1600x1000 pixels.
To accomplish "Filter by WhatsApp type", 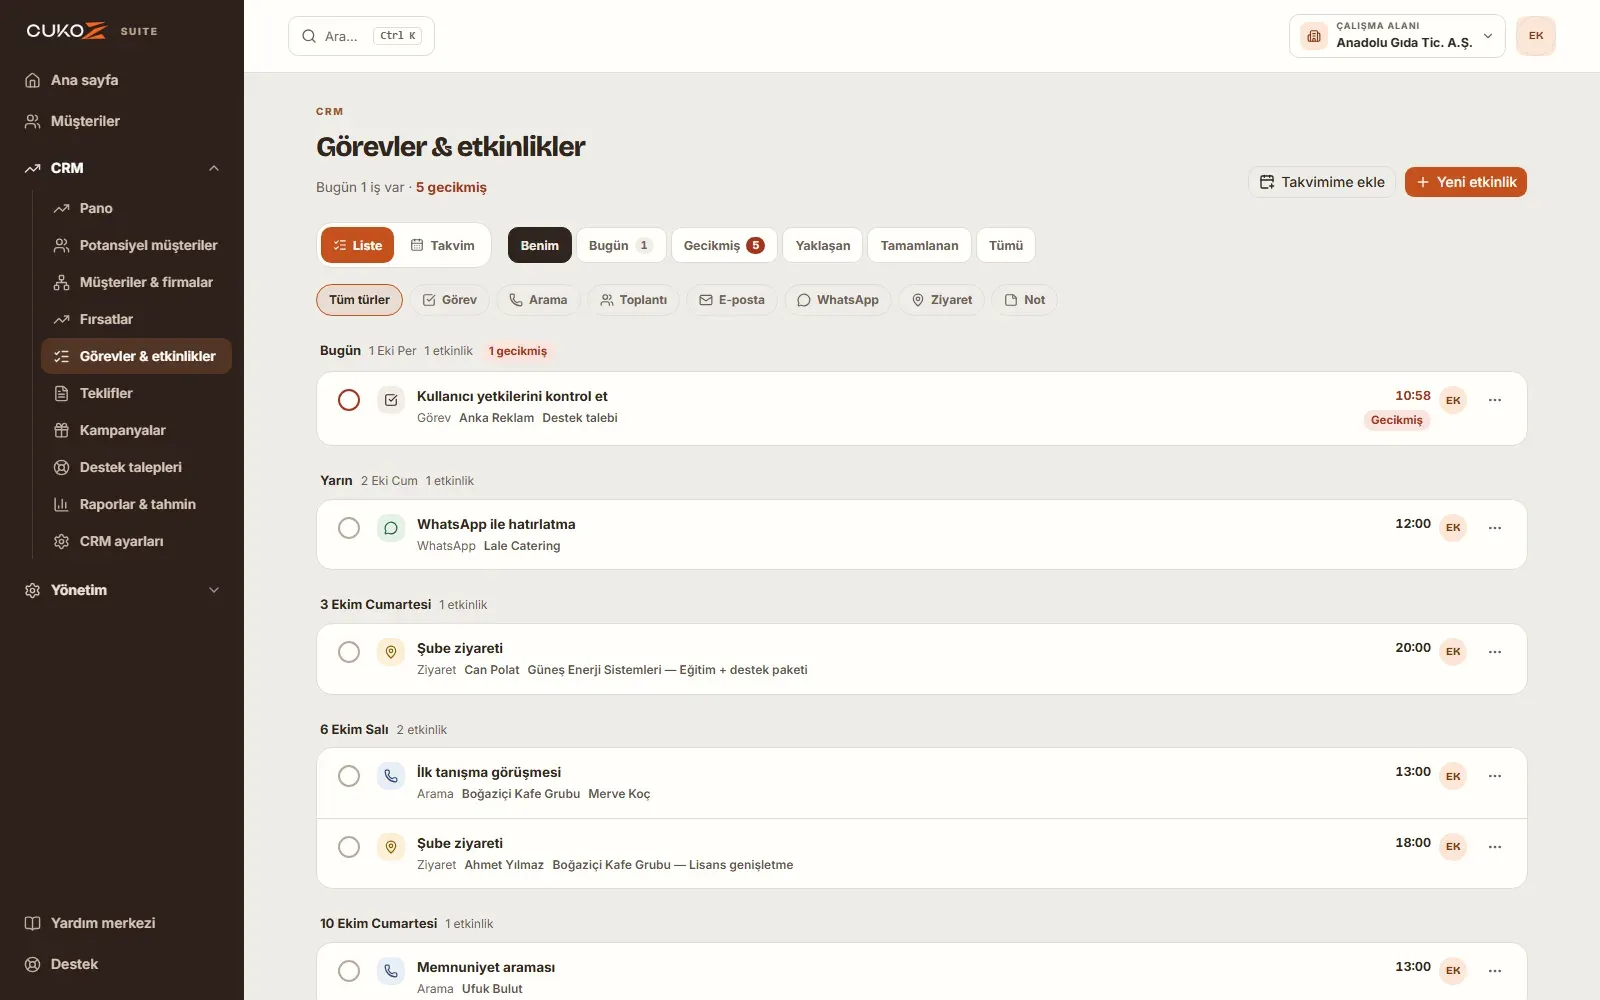I will (x=838, y=300).
